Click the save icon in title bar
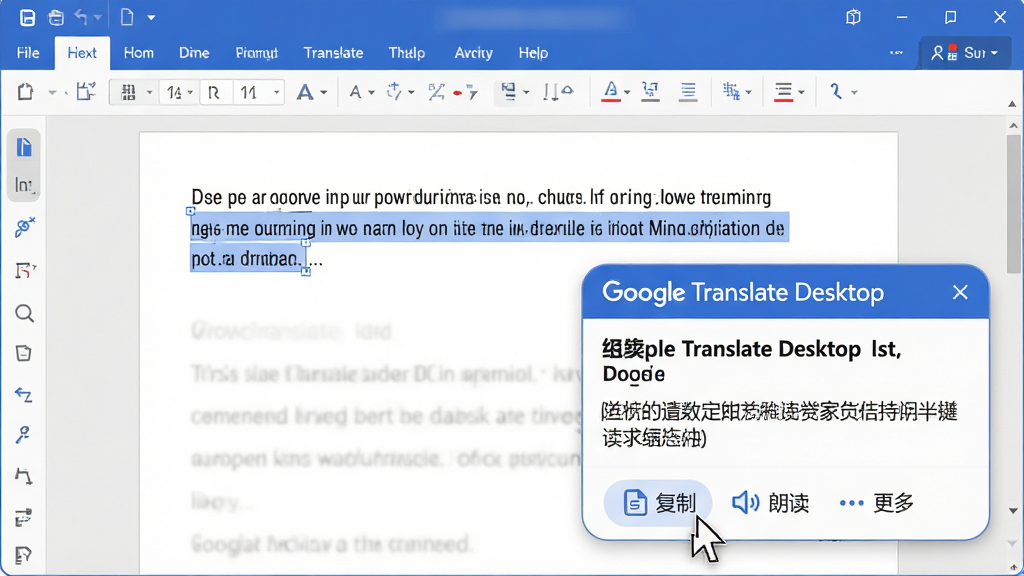Image resolution: width=1024 pixels, height=576 pixels. (27, 18)
